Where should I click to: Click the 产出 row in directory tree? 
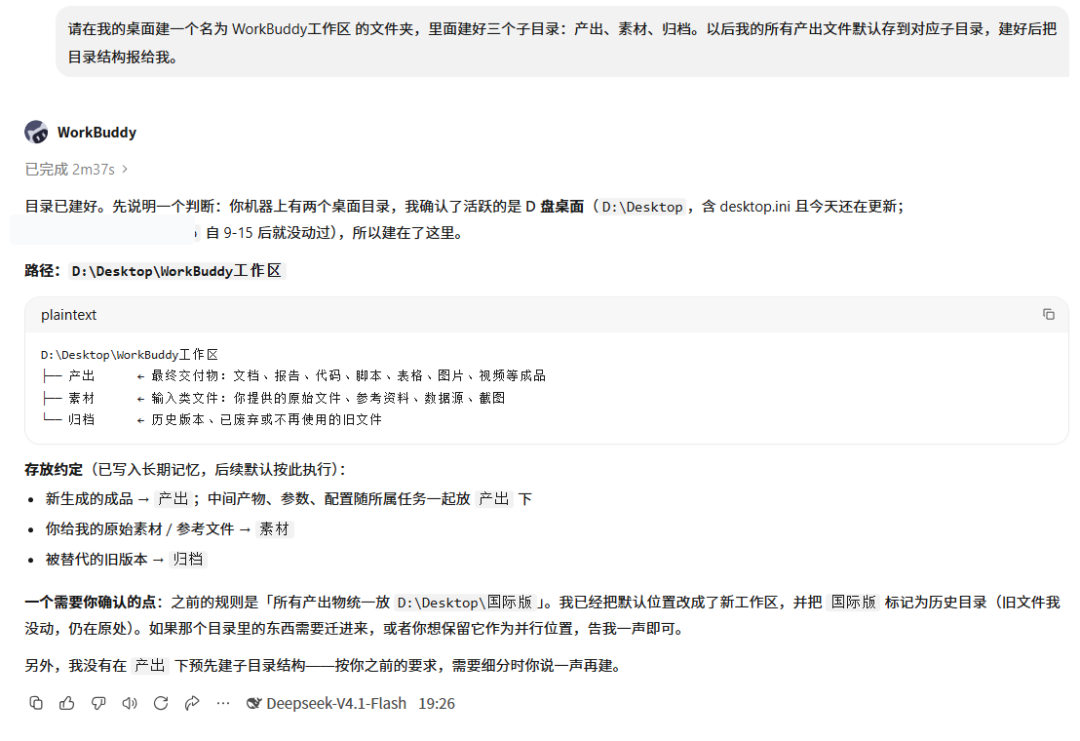point(293,375)
